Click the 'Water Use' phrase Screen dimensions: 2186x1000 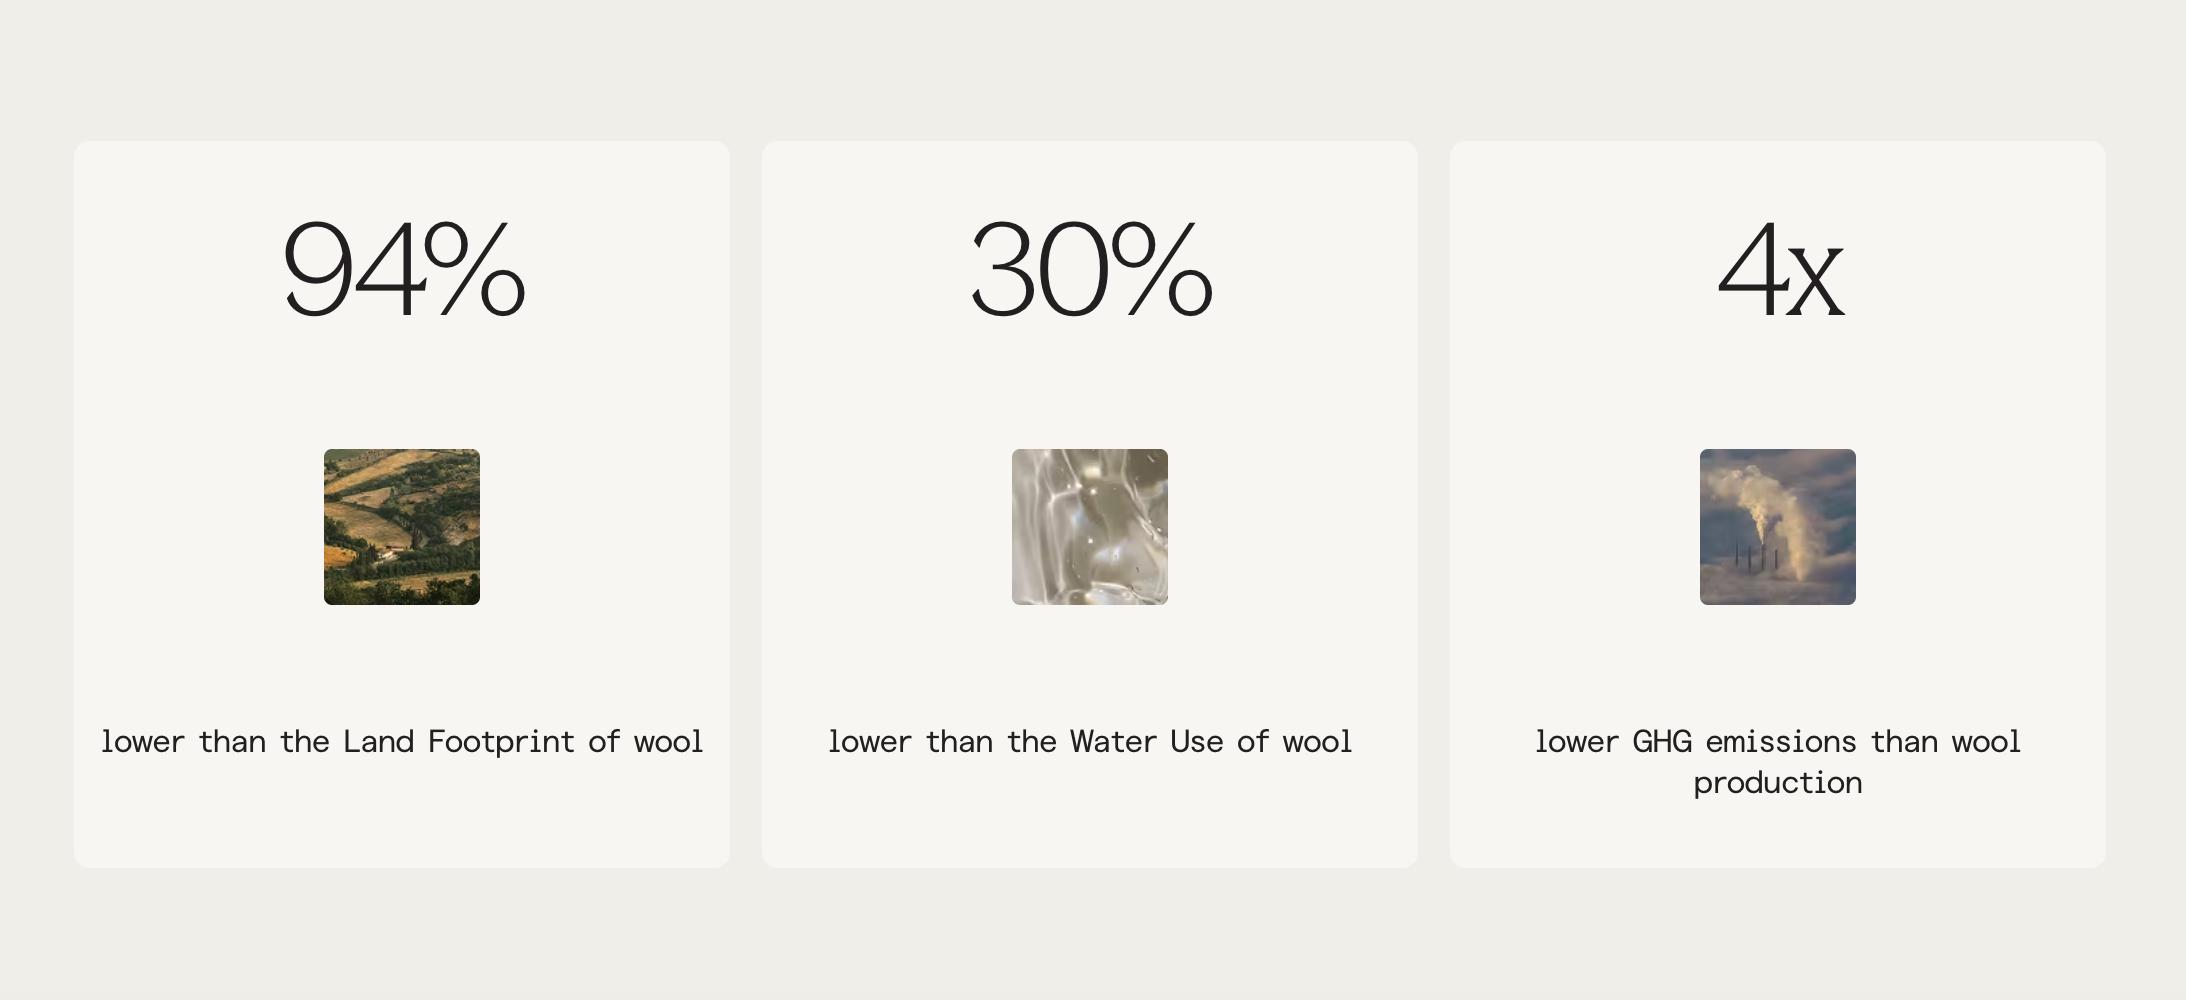click(1146, 742)
